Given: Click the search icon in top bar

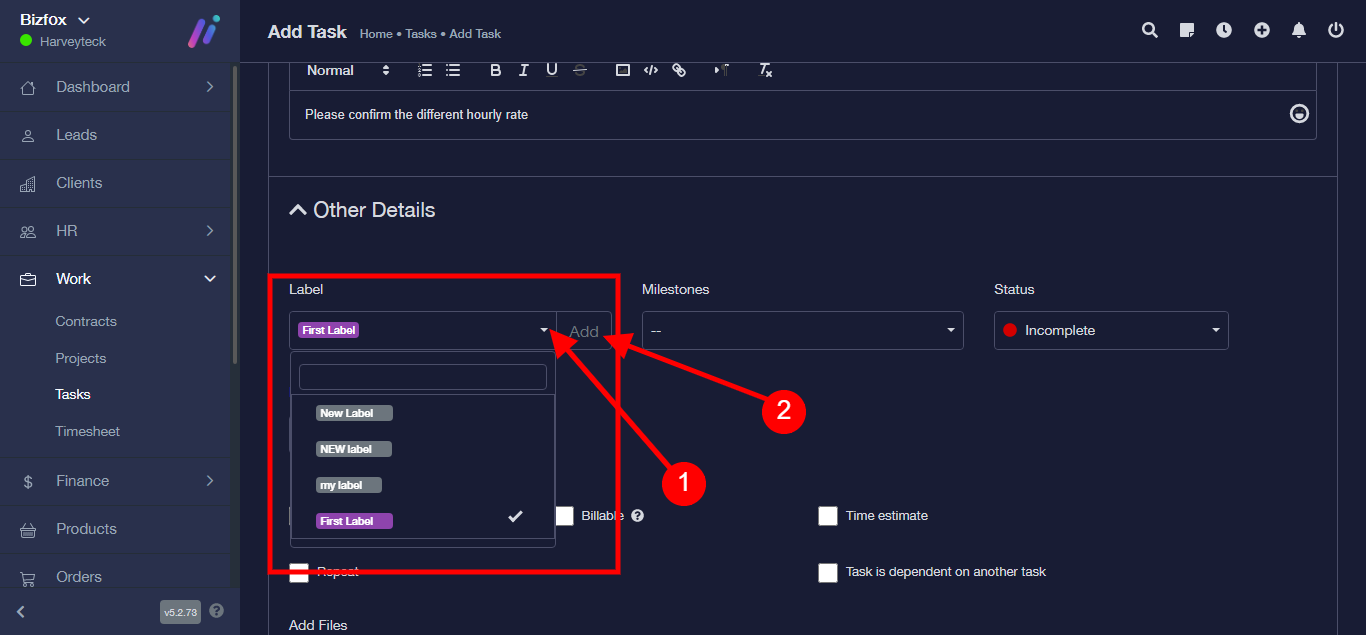Looking at the screenshot, I should click(1150, 30).
